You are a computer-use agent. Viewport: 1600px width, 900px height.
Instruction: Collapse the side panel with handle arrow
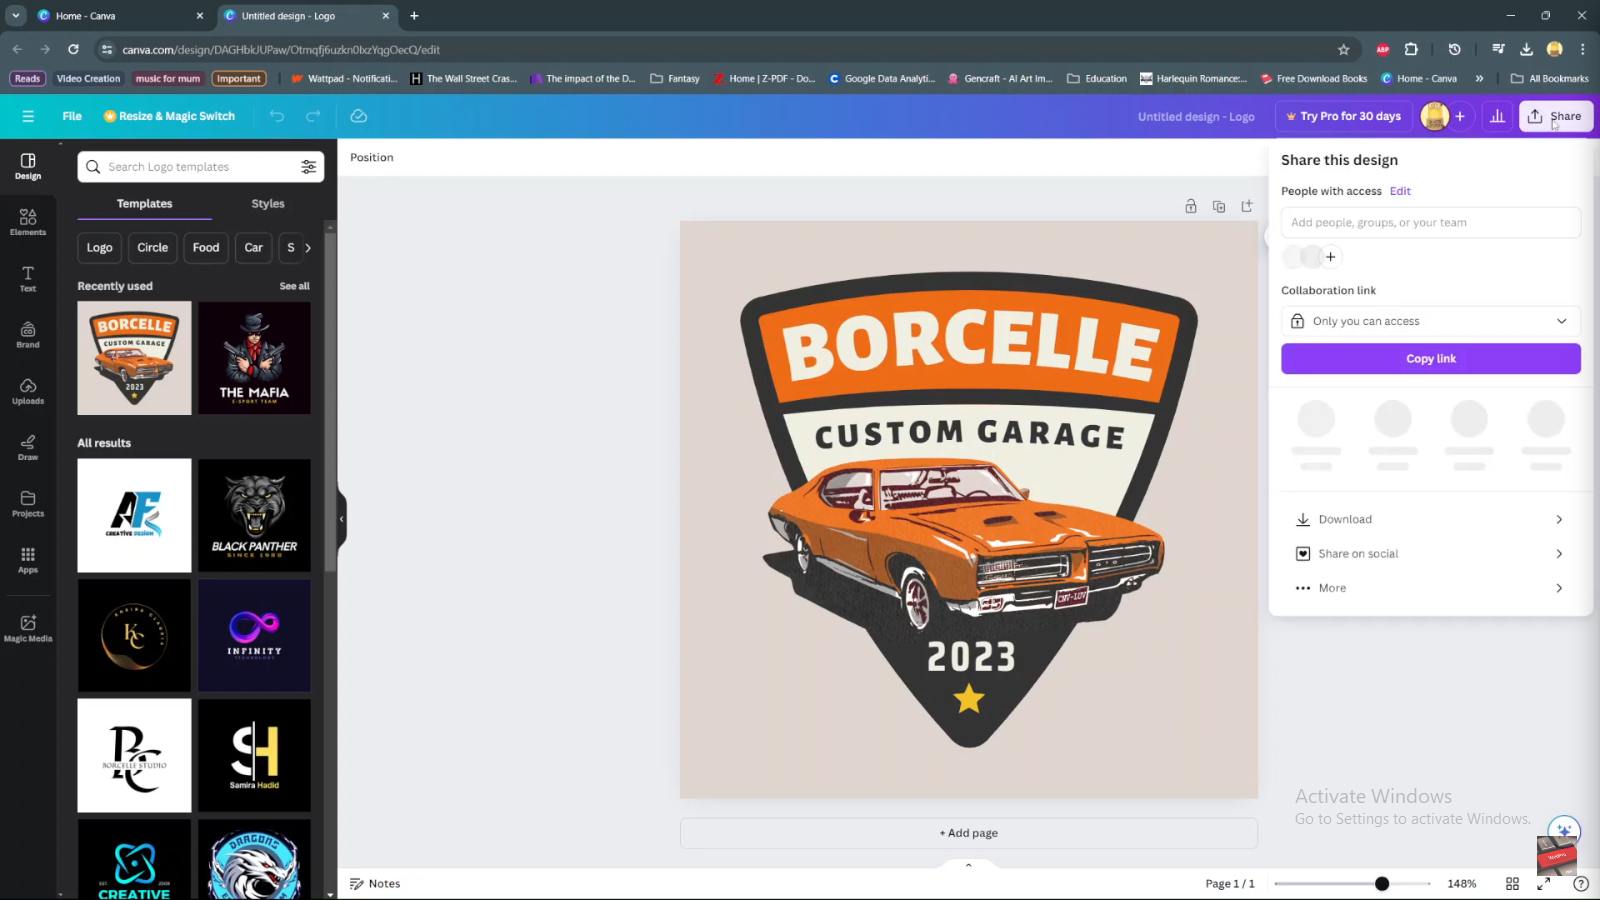point(341,519)
